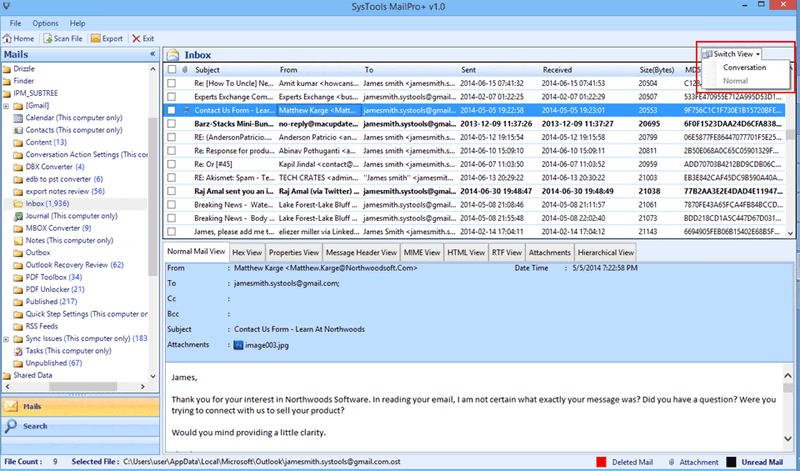
Task: Select Published (217) folder
Action: [x=51, y=302]
